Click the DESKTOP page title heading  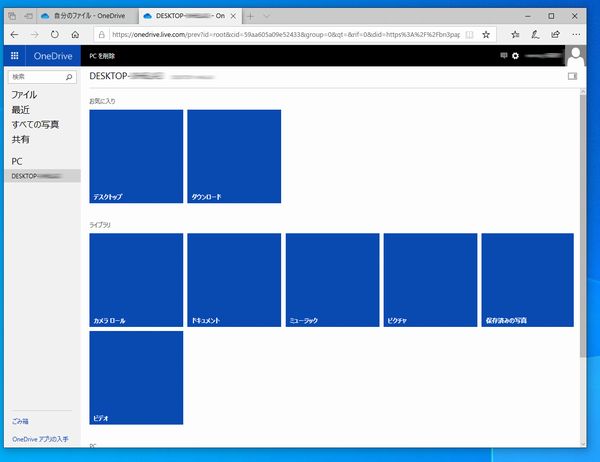(127, 76)
